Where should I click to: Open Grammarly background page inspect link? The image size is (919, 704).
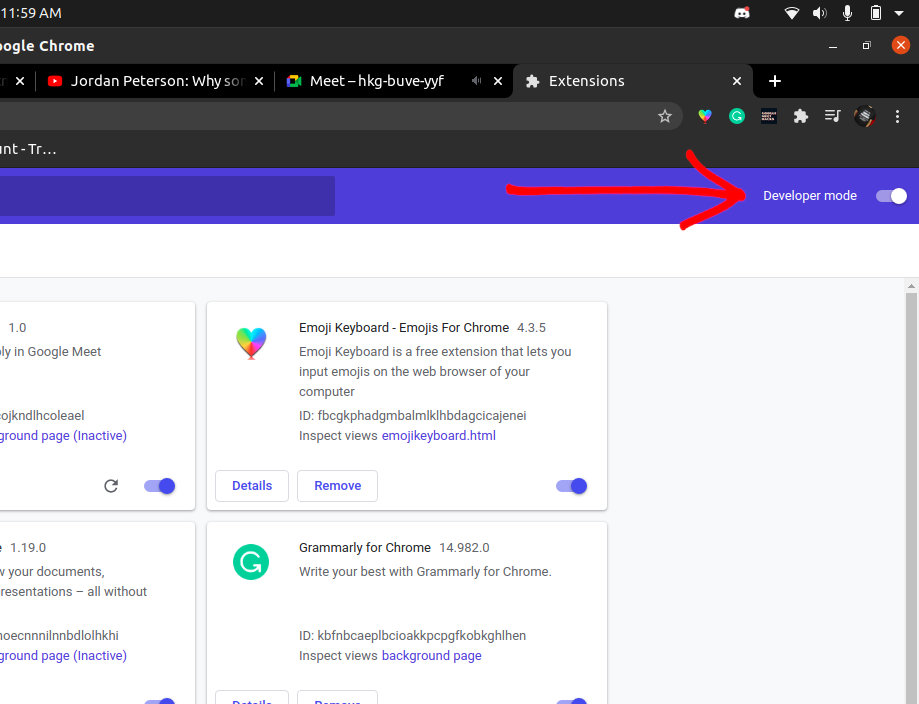click(431, 655)
